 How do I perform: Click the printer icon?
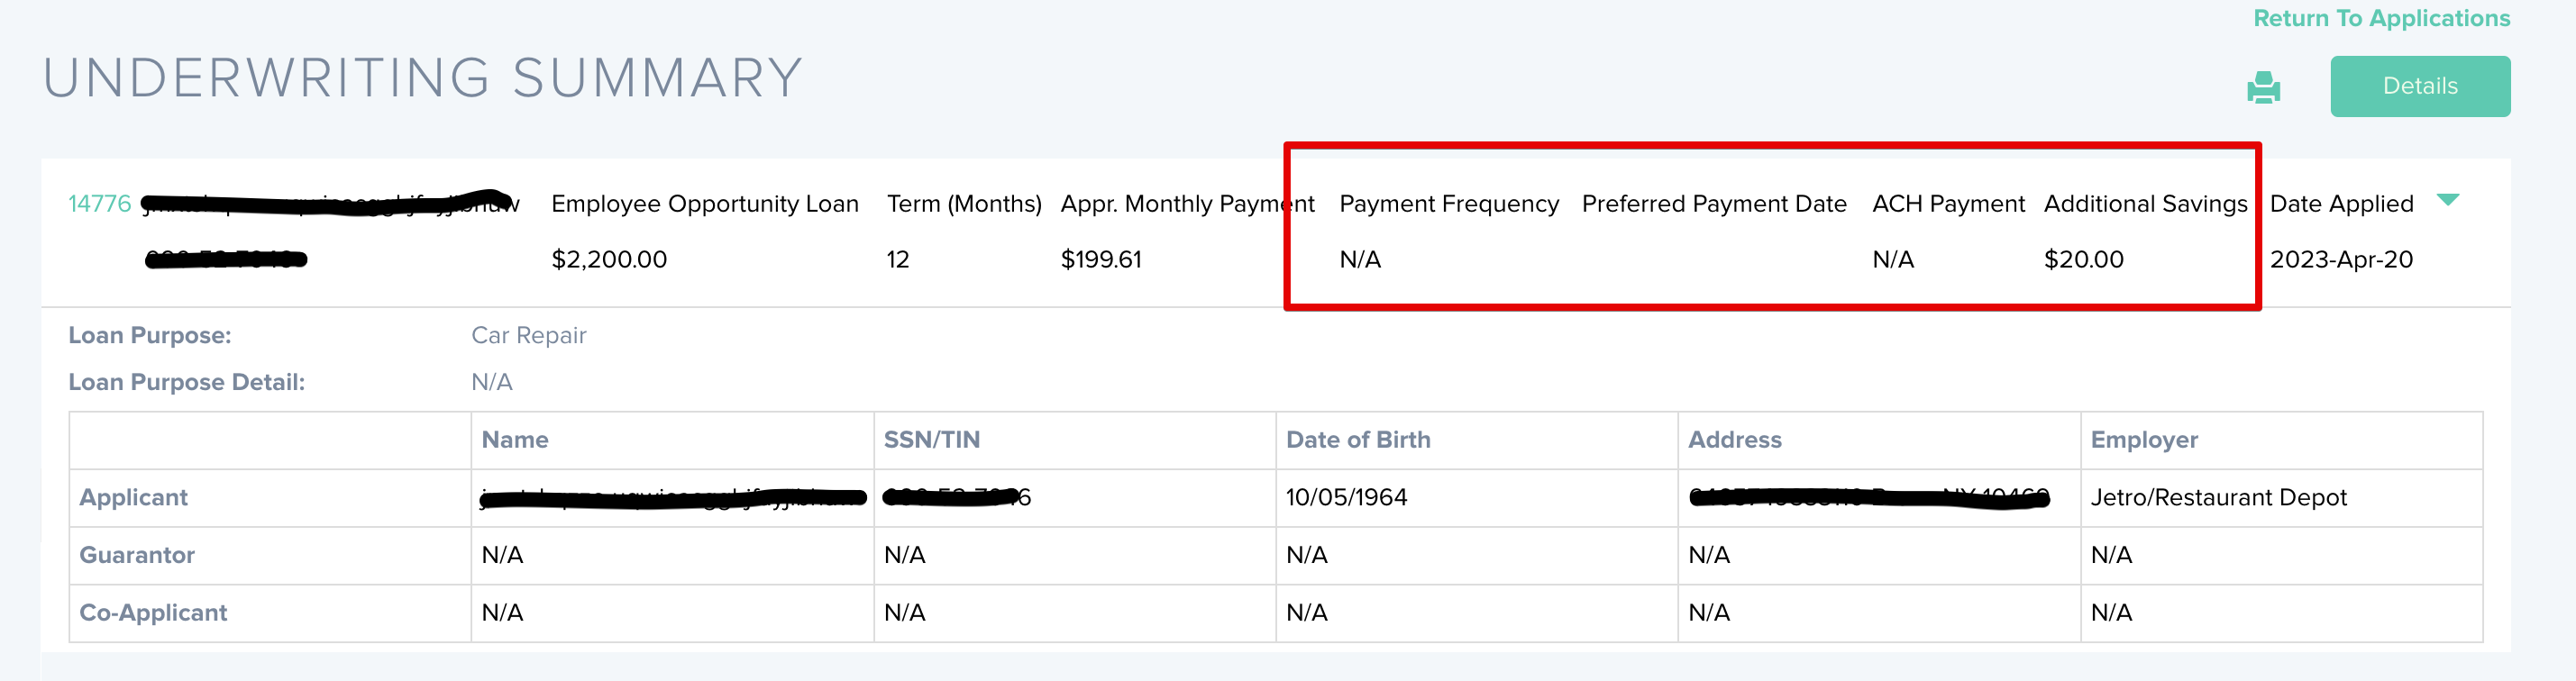tap(2263, 88)
